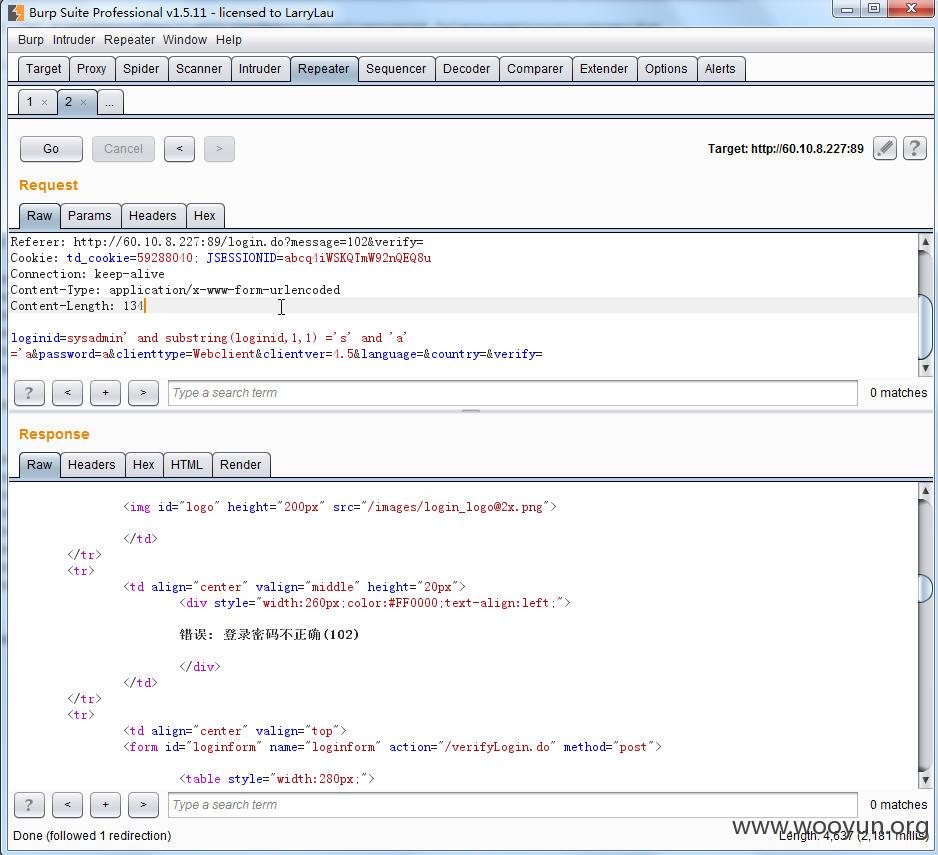Open new Repeater tab with ellipsis

110,102
